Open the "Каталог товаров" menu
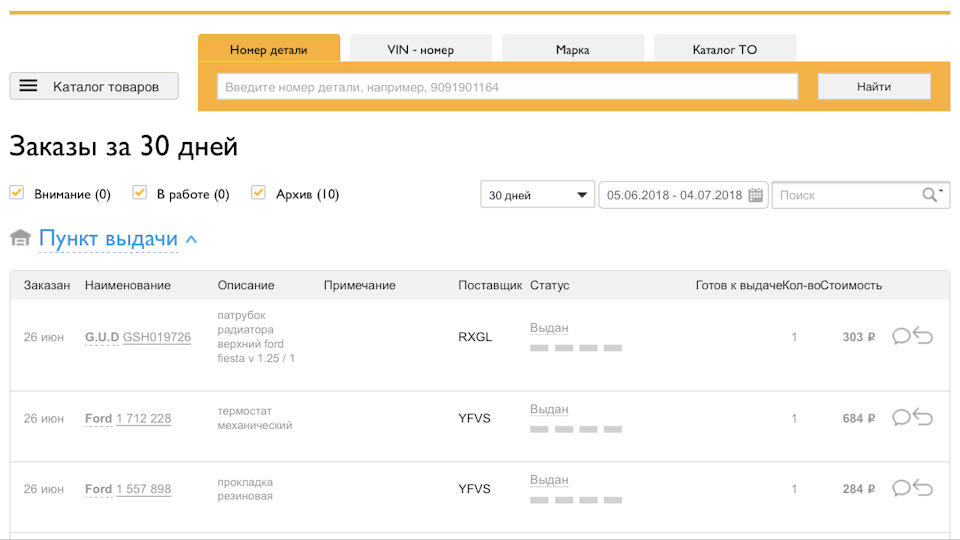960x540 pixels. [94, 86]
